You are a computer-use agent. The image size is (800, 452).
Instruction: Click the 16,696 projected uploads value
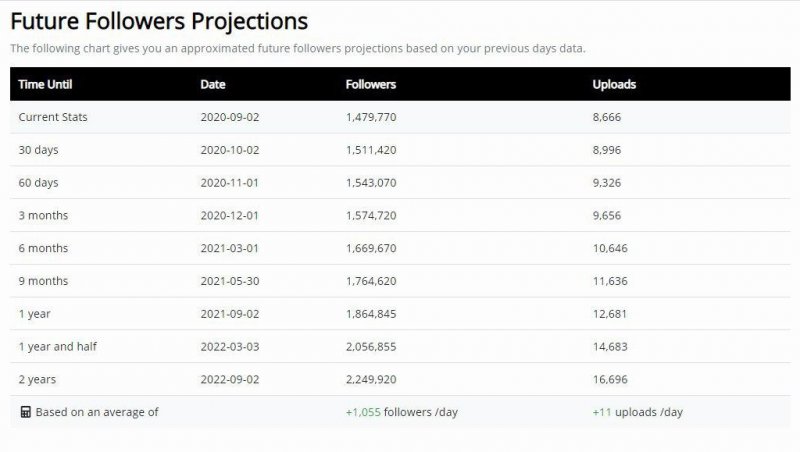click(610, 379)
